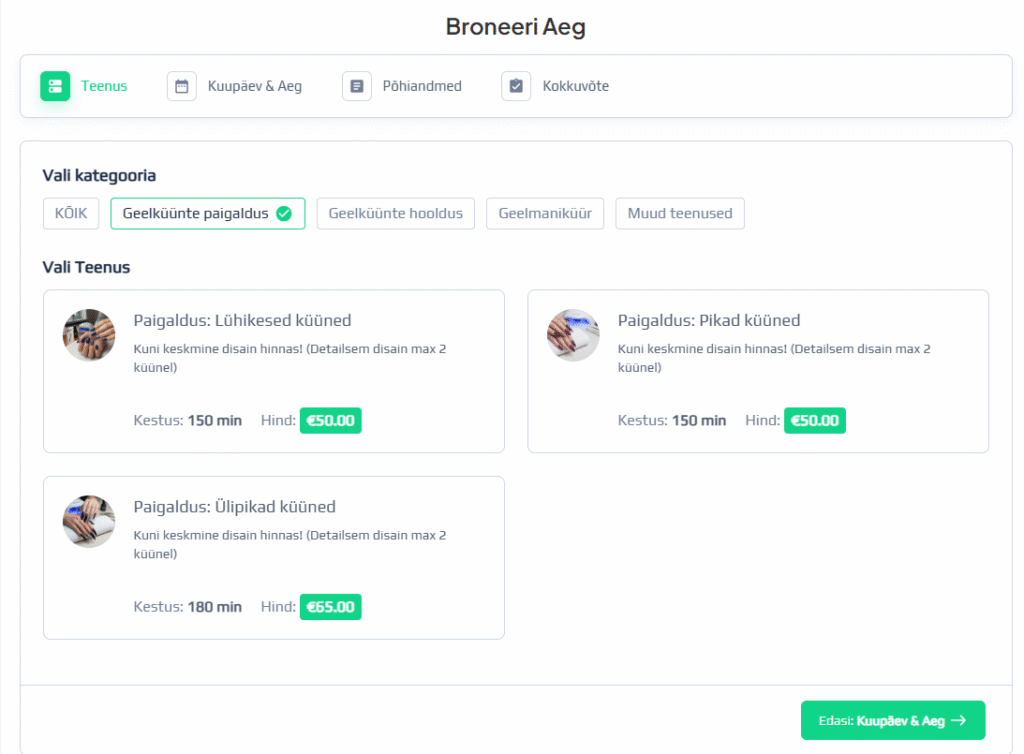
Task: Click the Kokkuvõte clipboard check icon
Action: (516, 86)
